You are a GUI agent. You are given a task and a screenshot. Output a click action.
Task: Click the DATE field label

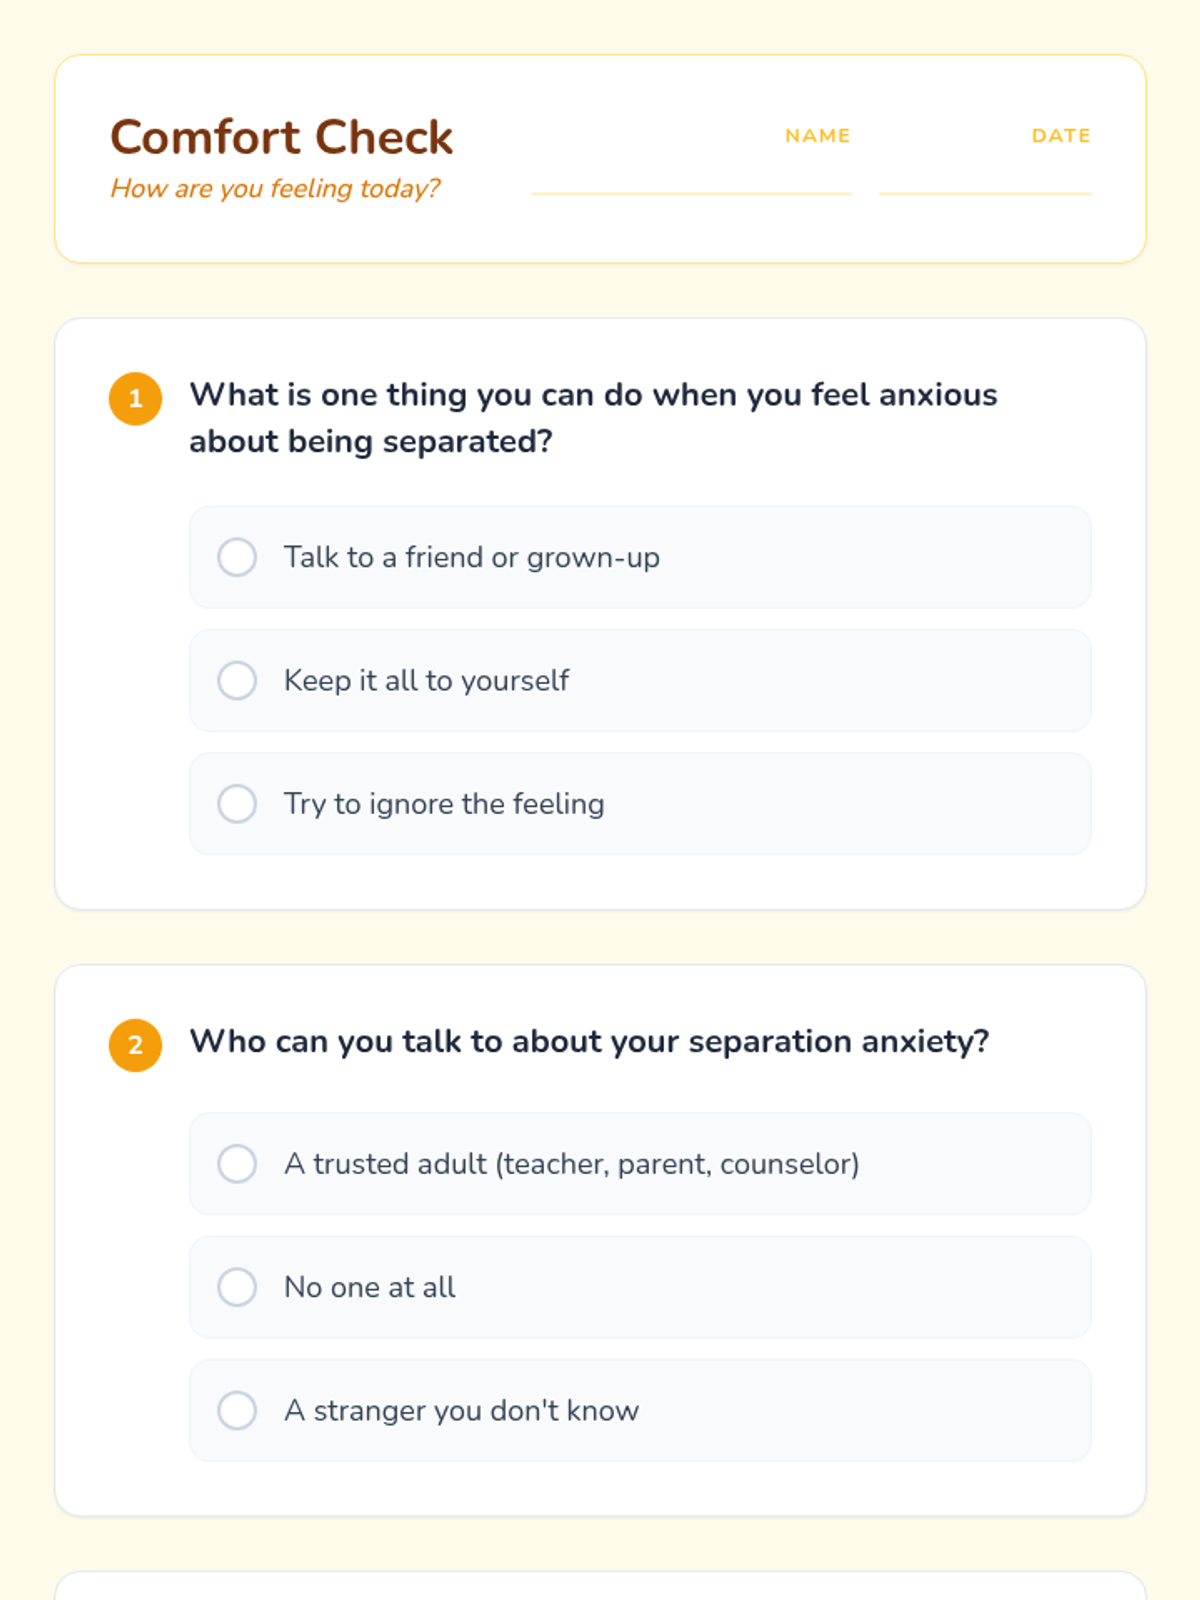click(x=1061, y=136)
